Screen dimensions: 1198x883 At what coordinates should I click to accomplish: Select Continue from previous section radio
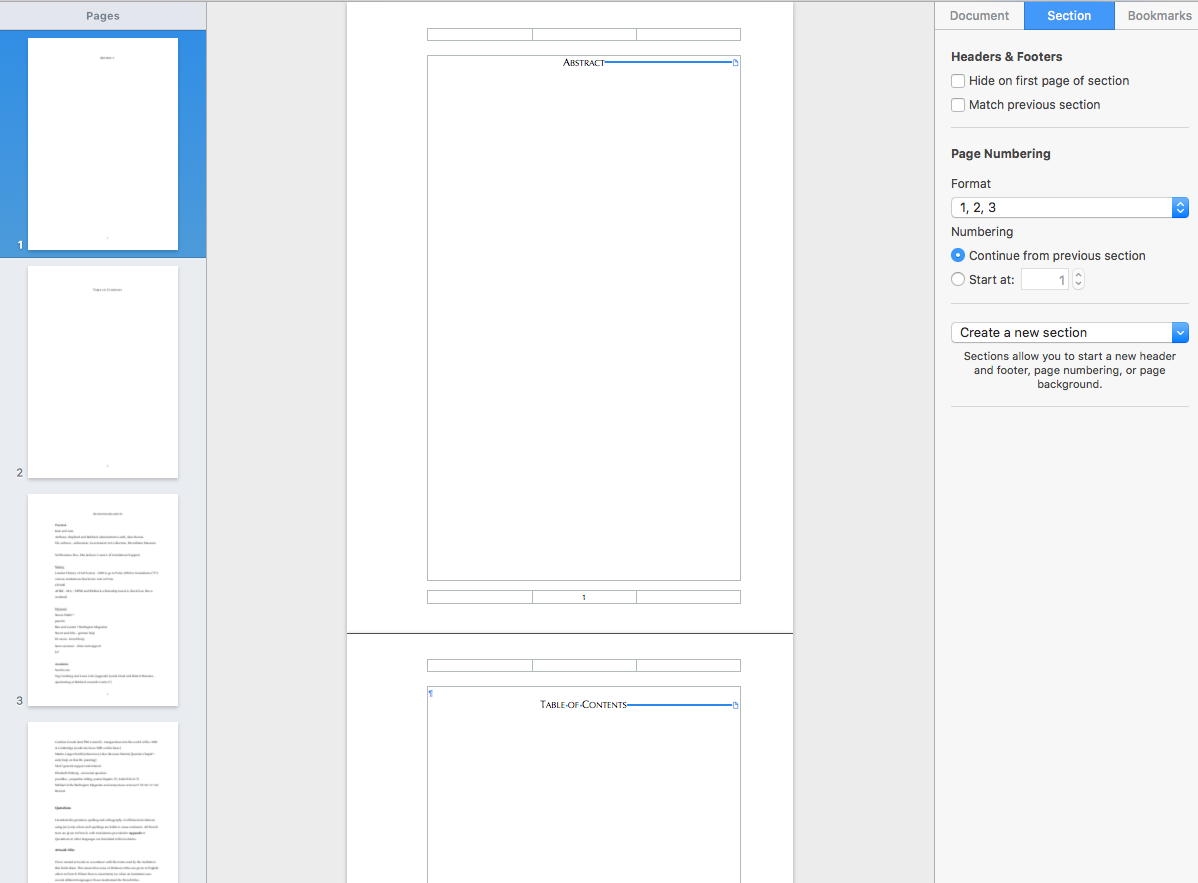click(958, 255)
